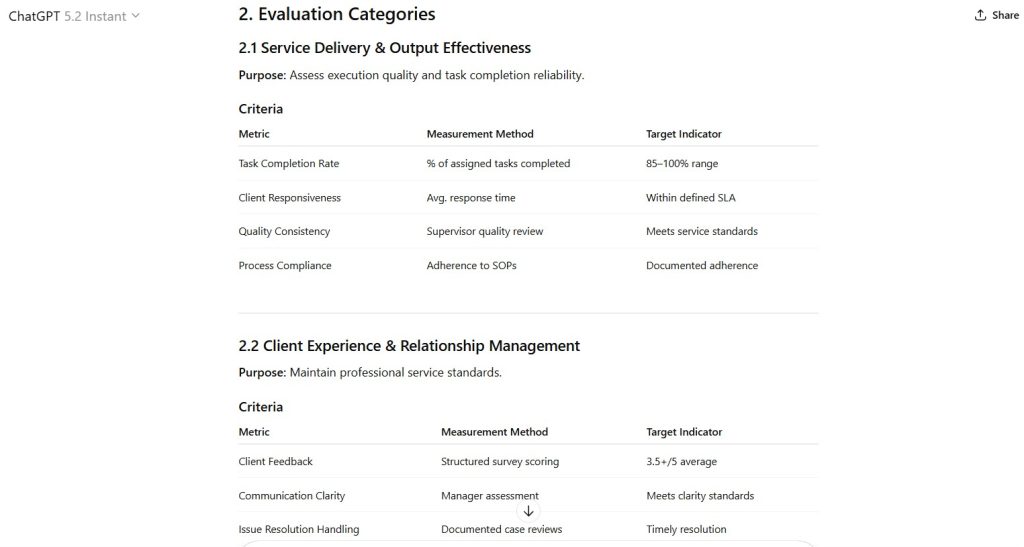Click the "Avg. response time" cell
Viewport: 1024px width, 547px height.
pyautogui.click(x=471, y=198)
